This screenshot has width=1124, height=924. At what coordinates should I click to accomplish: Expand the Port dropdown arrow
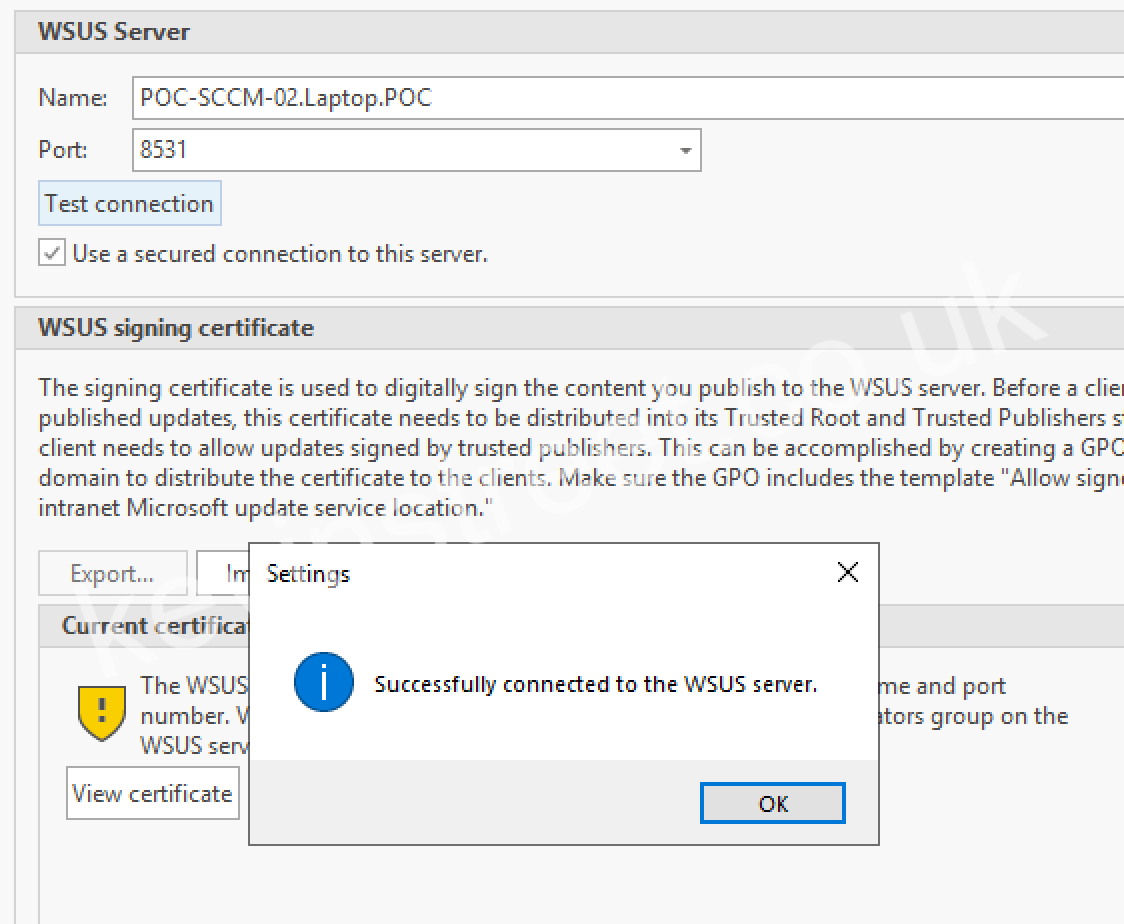685,151
